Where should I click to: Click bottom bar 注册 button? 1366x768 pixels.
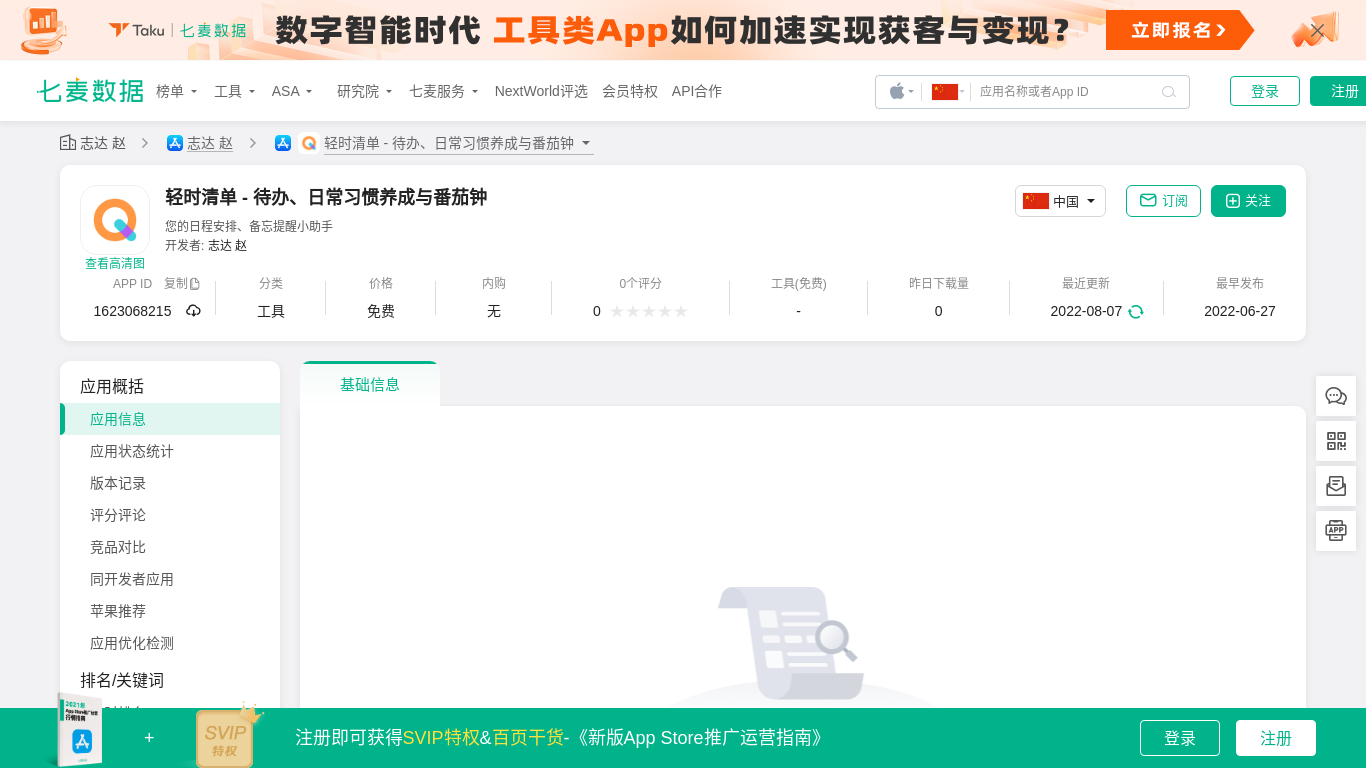pyautogui.click(x=1276, y=738)
